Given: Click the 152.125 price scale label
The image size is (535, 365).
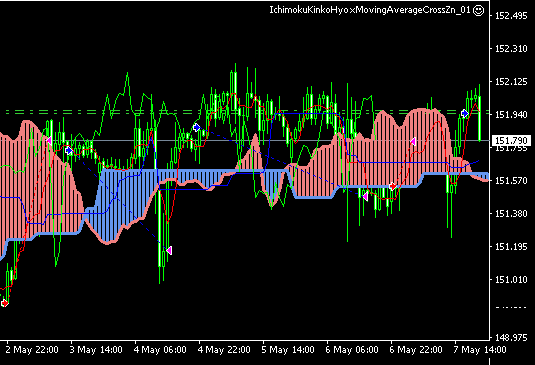Looking at the screenshot, I should [511, 82].
